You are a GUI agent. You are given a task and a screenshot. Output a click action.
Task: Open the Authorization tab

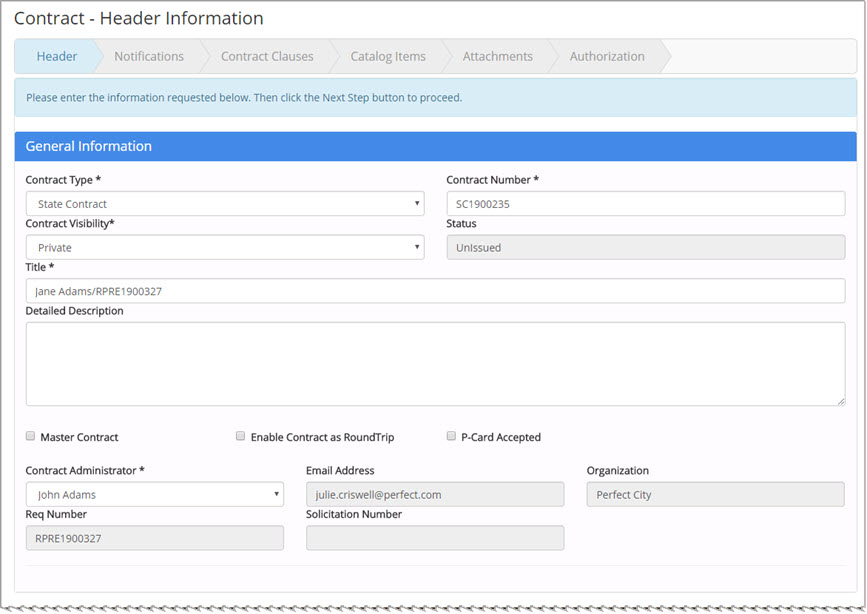(605, 57)
